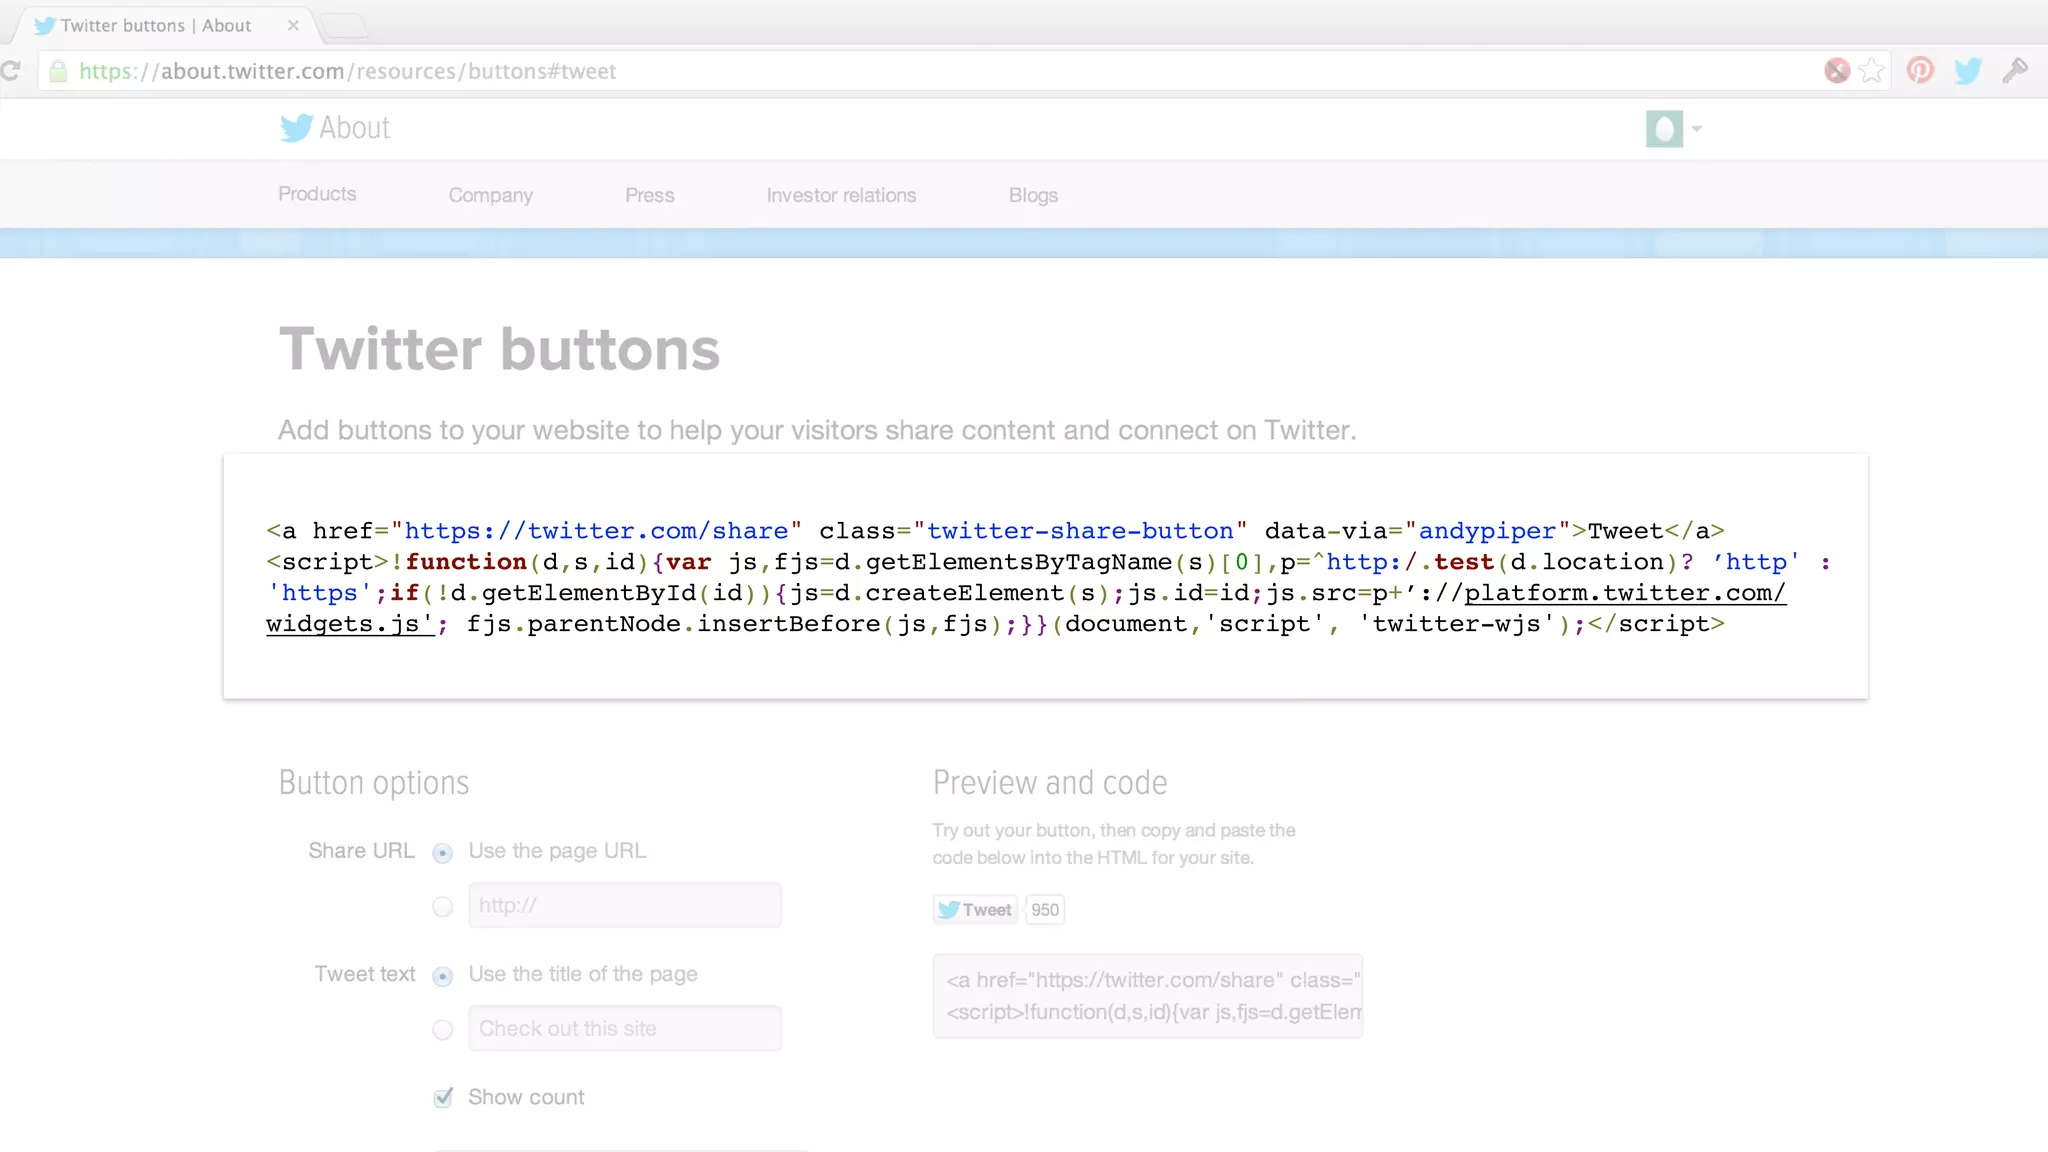The height and width of the screenshot is (1152, 2048).
Task: Click the bookmark star icon
Action: (1872, 70)
